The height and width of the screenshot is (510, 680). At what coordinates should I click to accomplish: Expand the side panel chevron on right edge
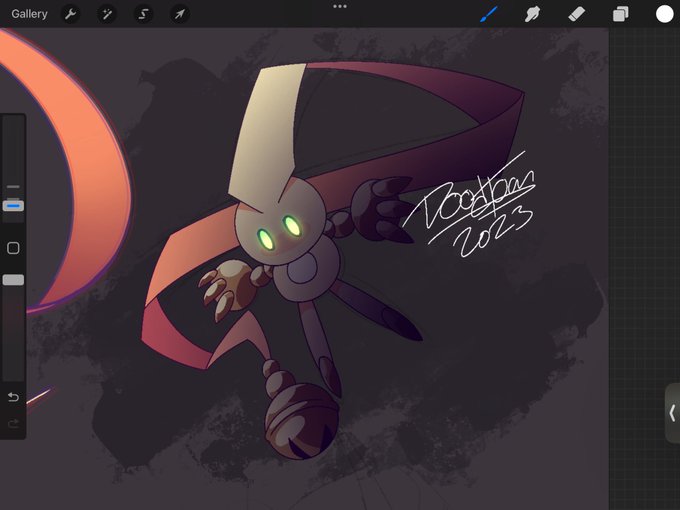pyautogui.click(x=672, y=413)
